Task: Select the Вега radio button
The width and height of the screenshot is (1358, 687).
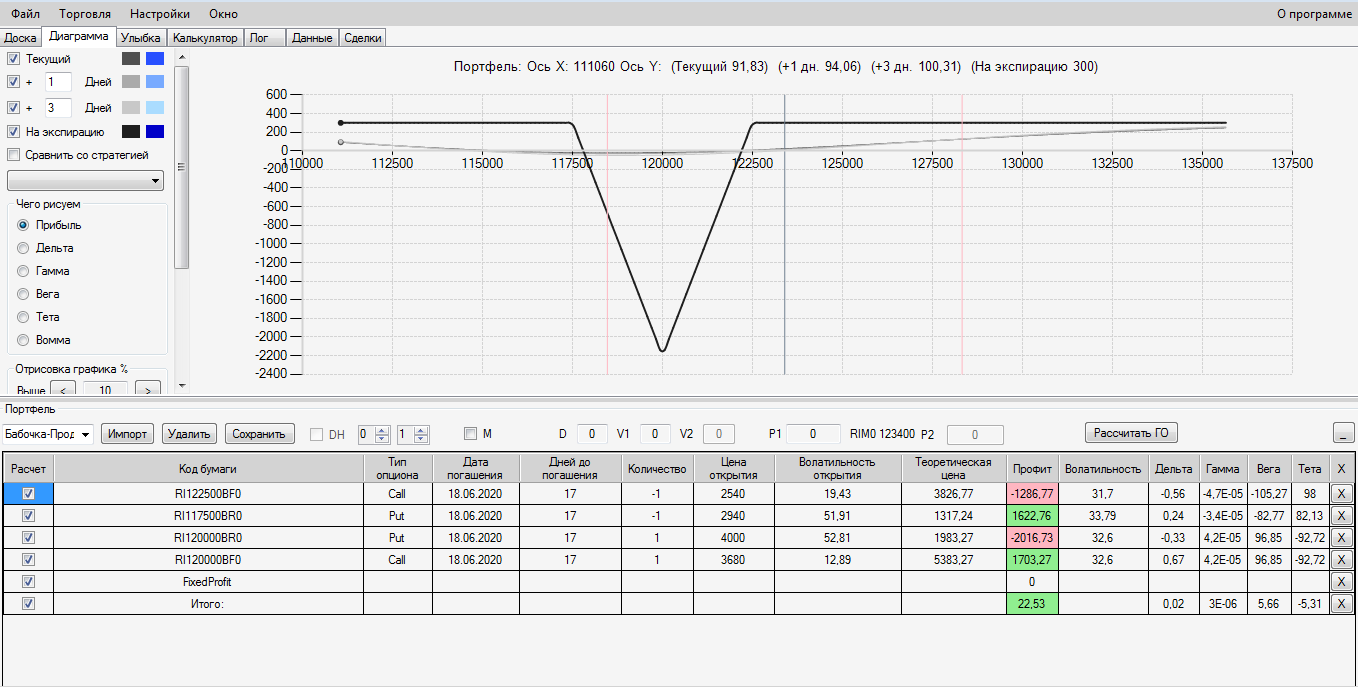Action: coord(23,294)
